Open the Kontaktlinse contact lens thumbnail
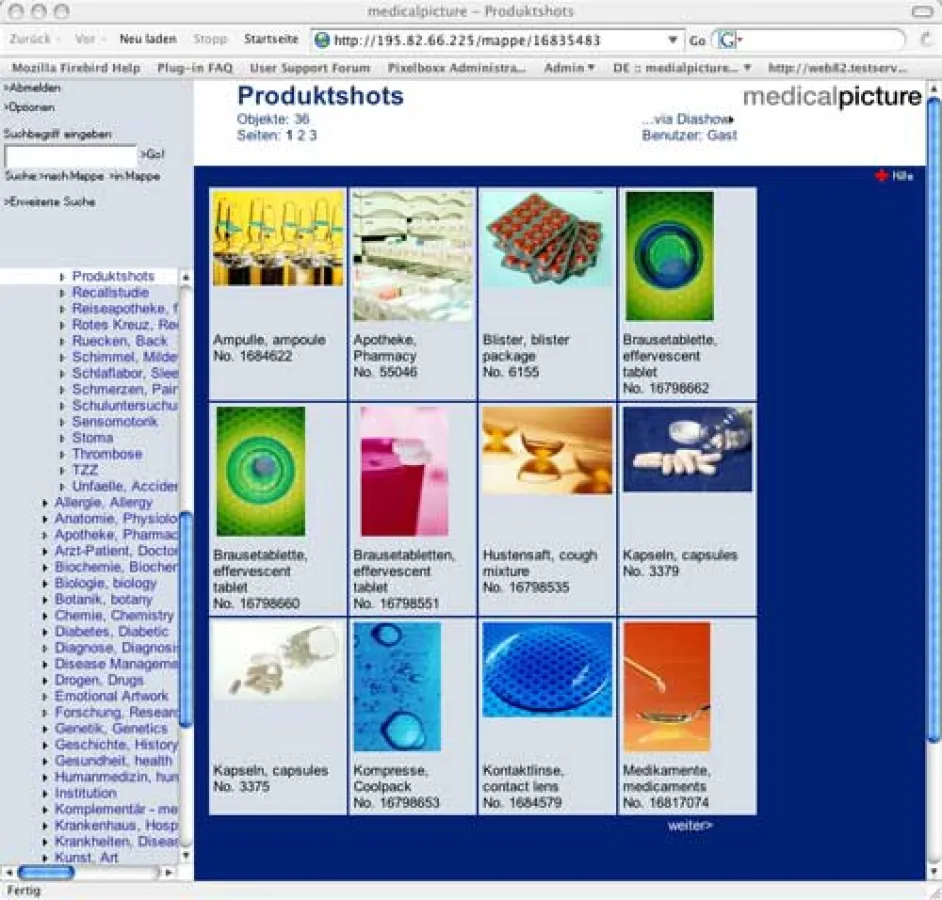This screenshot has width=942, height=900. 547,669
